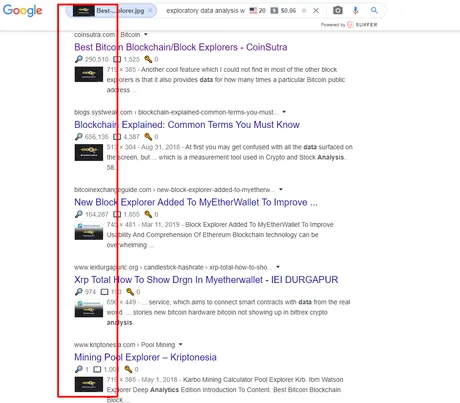This screenshot has height=403, width=460.
Task: Open thumbnail of IEI DURGAPUR result
Action: click(89, 308)
